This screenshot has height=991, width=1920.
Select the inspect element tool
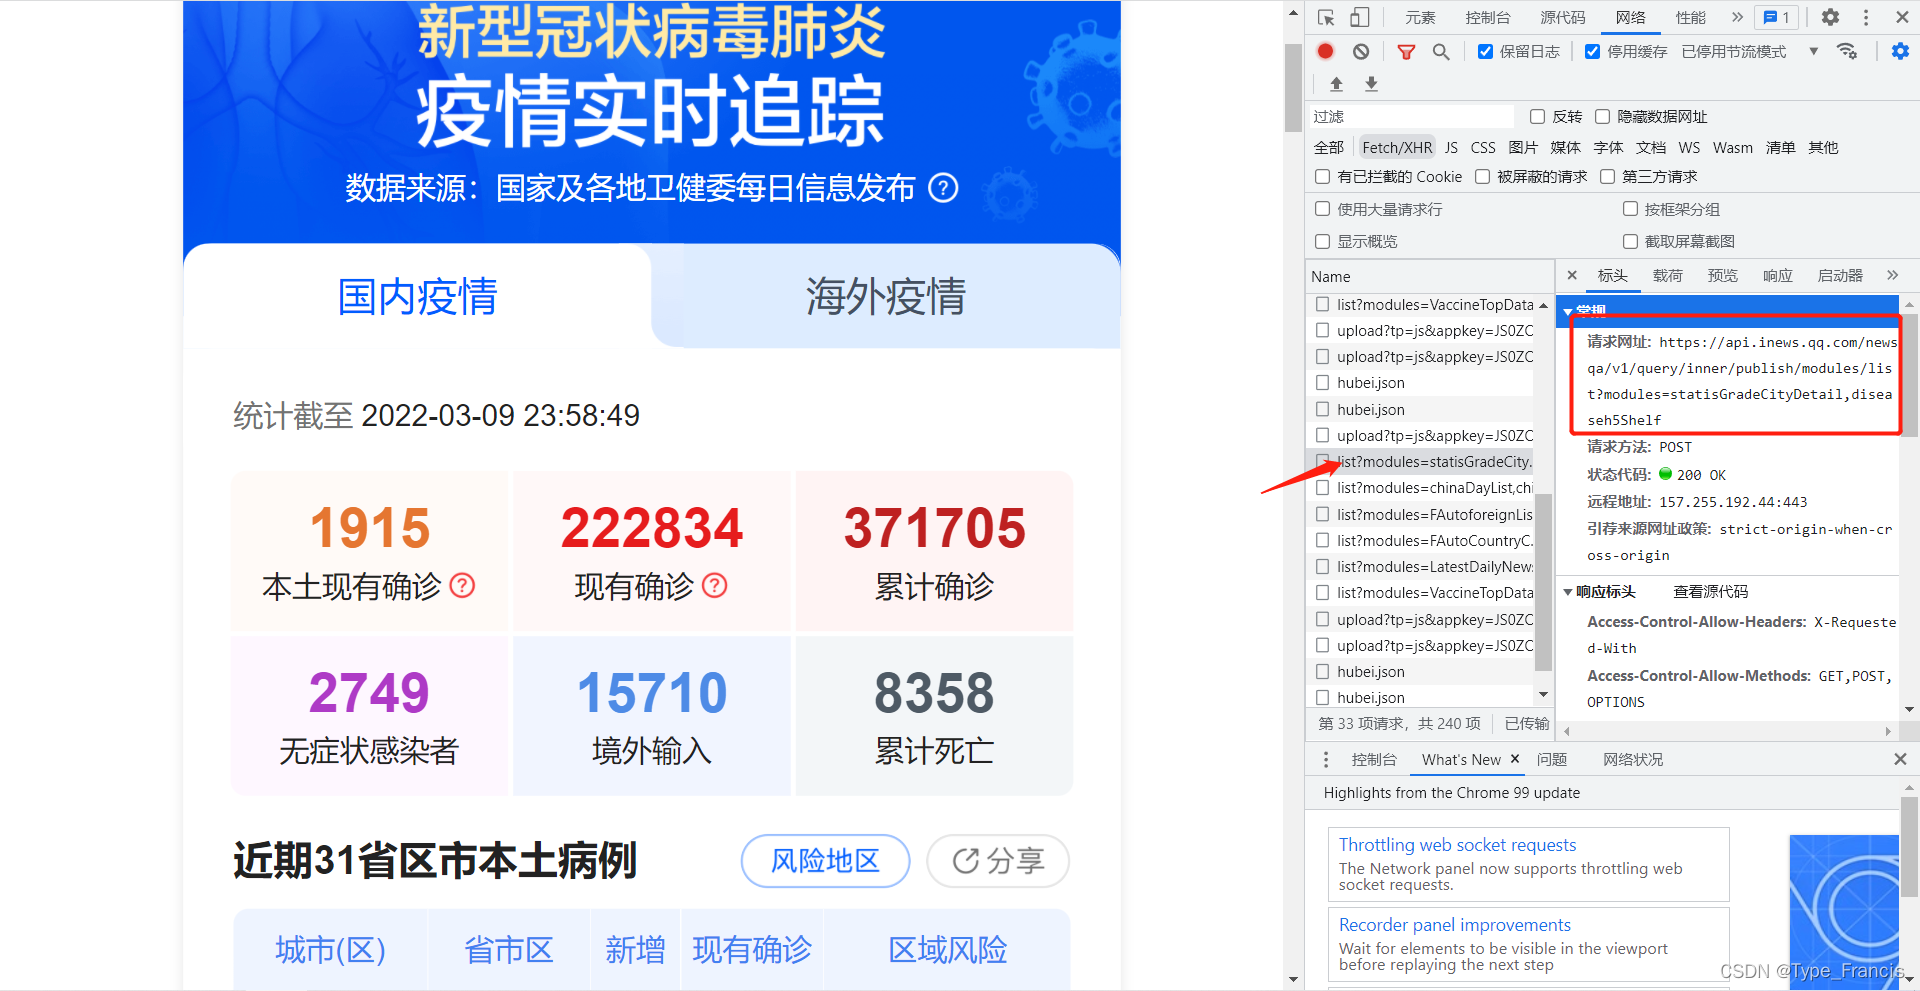point(1325,17)
